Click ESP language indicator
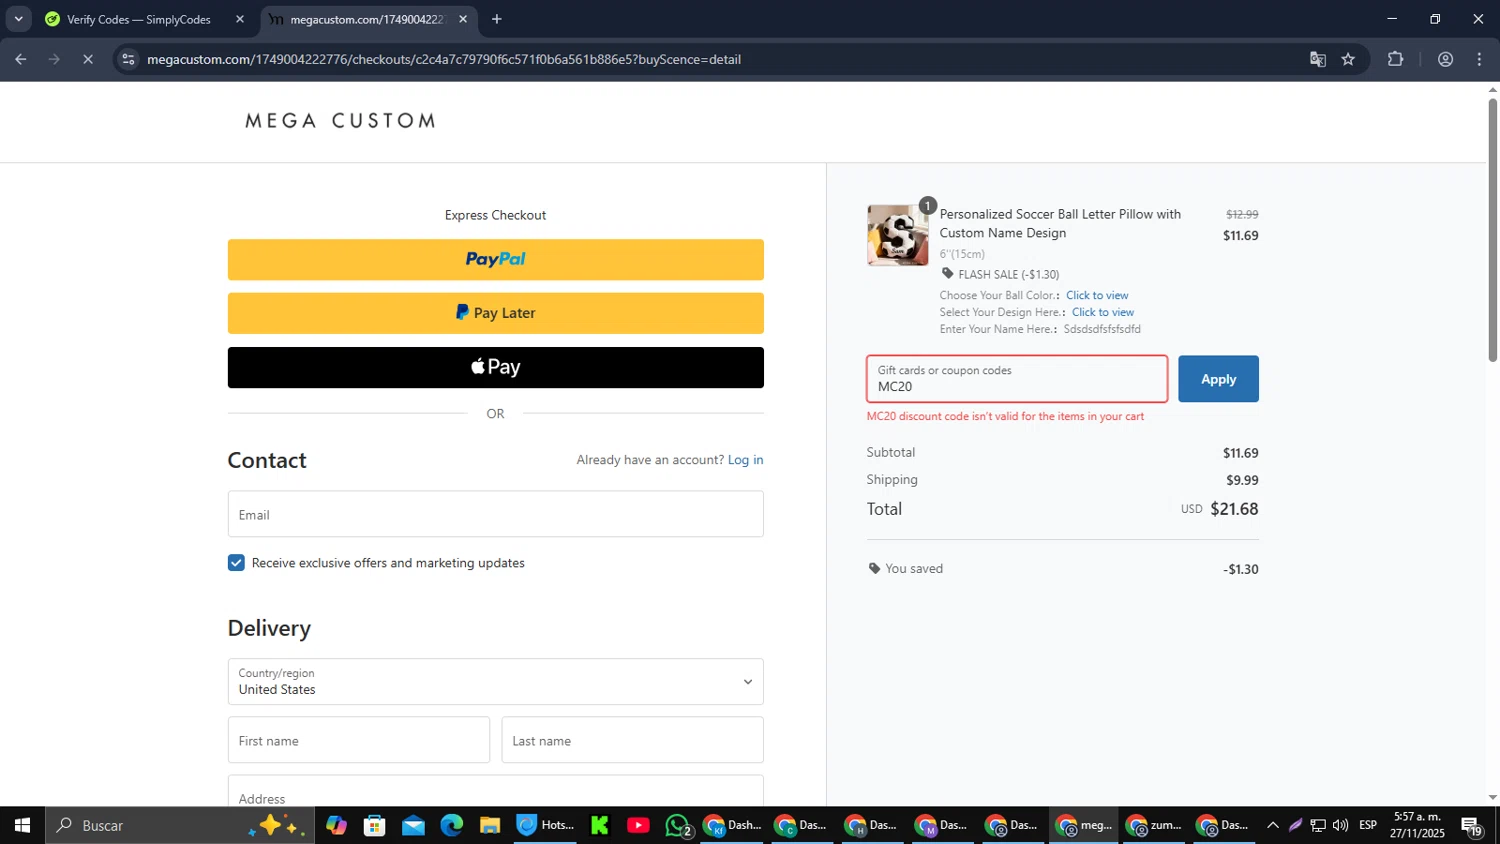 (x=1368, y=825)
